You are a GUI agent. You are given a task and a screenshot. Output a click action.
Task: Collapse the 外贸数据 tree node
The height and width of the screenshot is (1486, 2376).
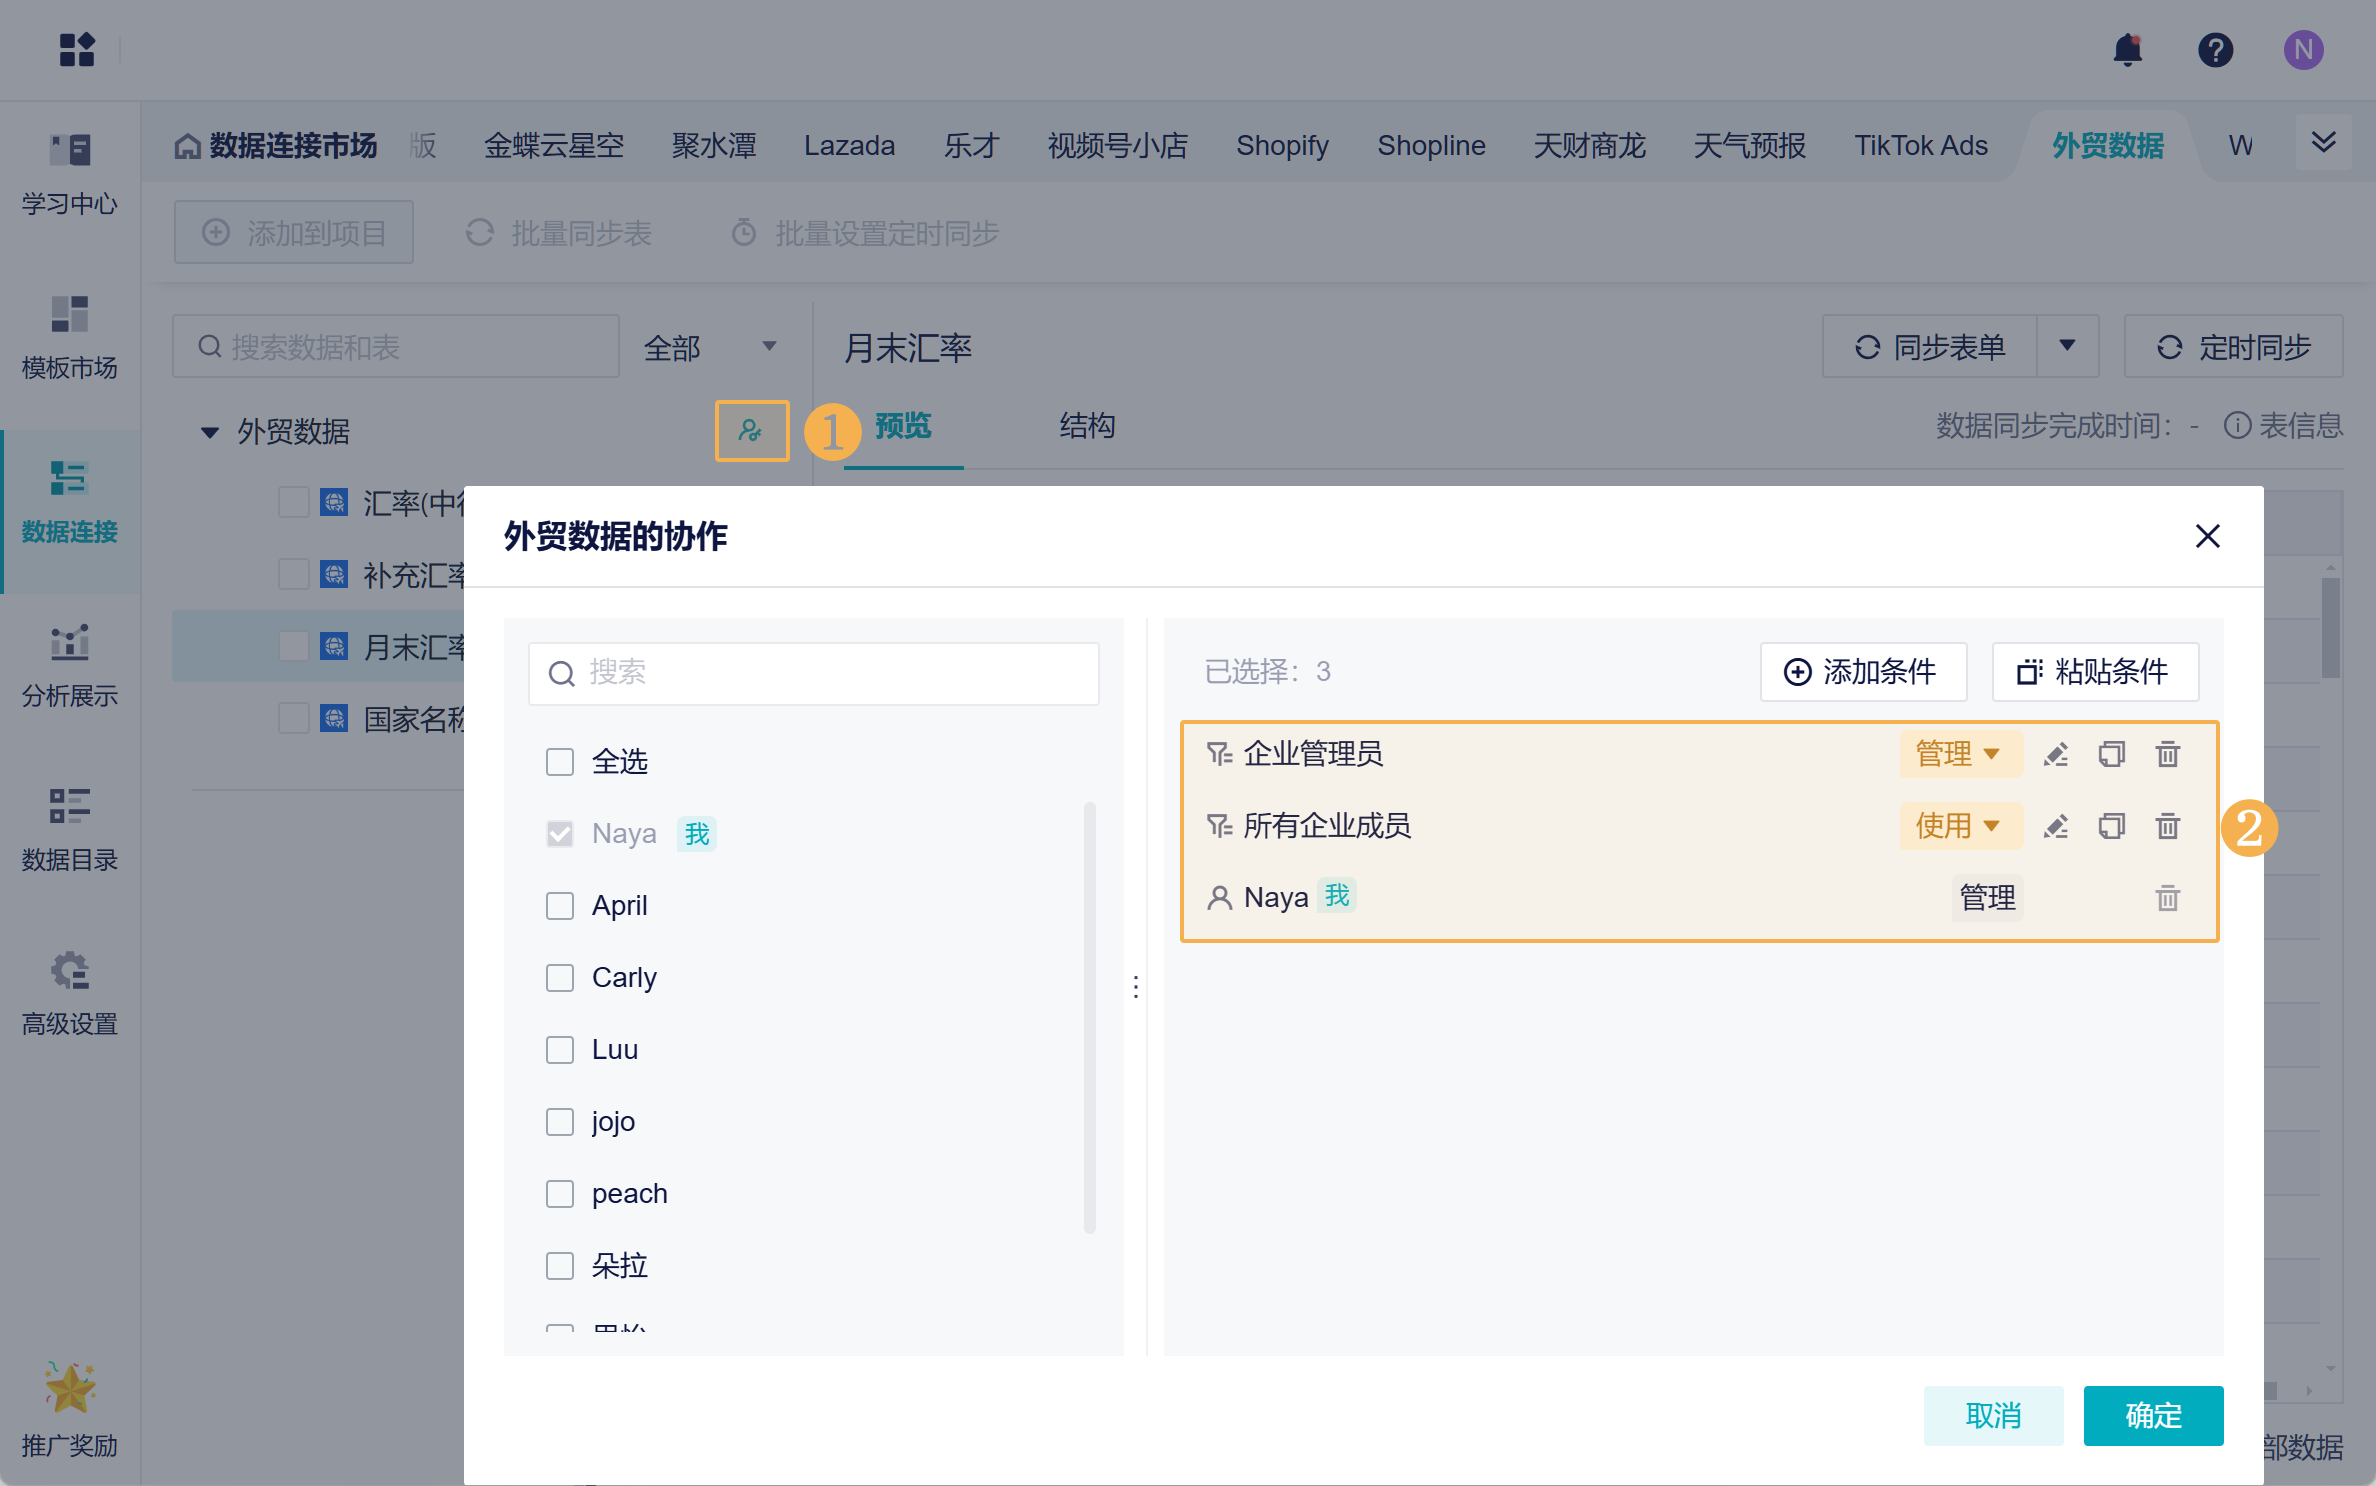[210, 432]
